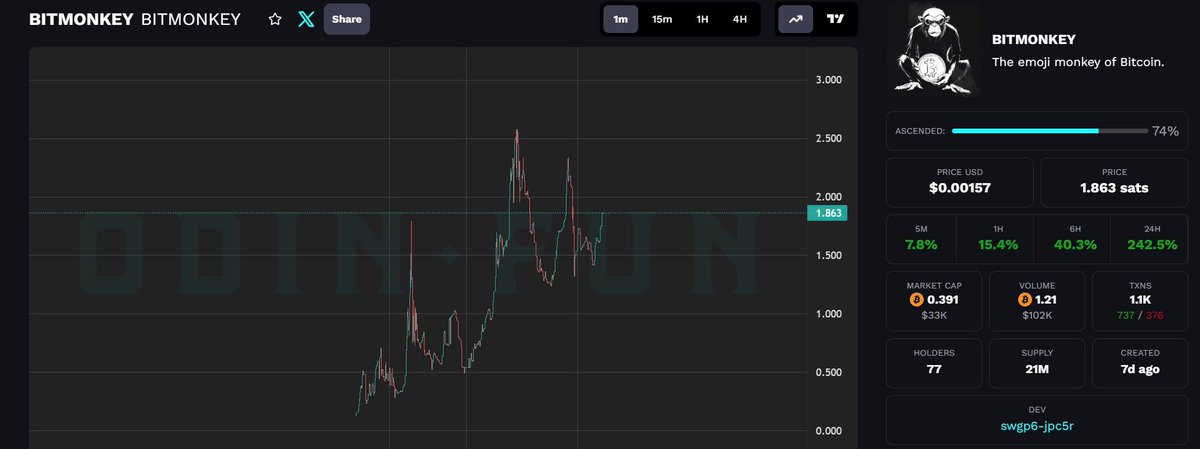This screenshot has height=449, width=1200.
Task: Switch to the 1H timeframe
Action: click(x=702, y=19)
